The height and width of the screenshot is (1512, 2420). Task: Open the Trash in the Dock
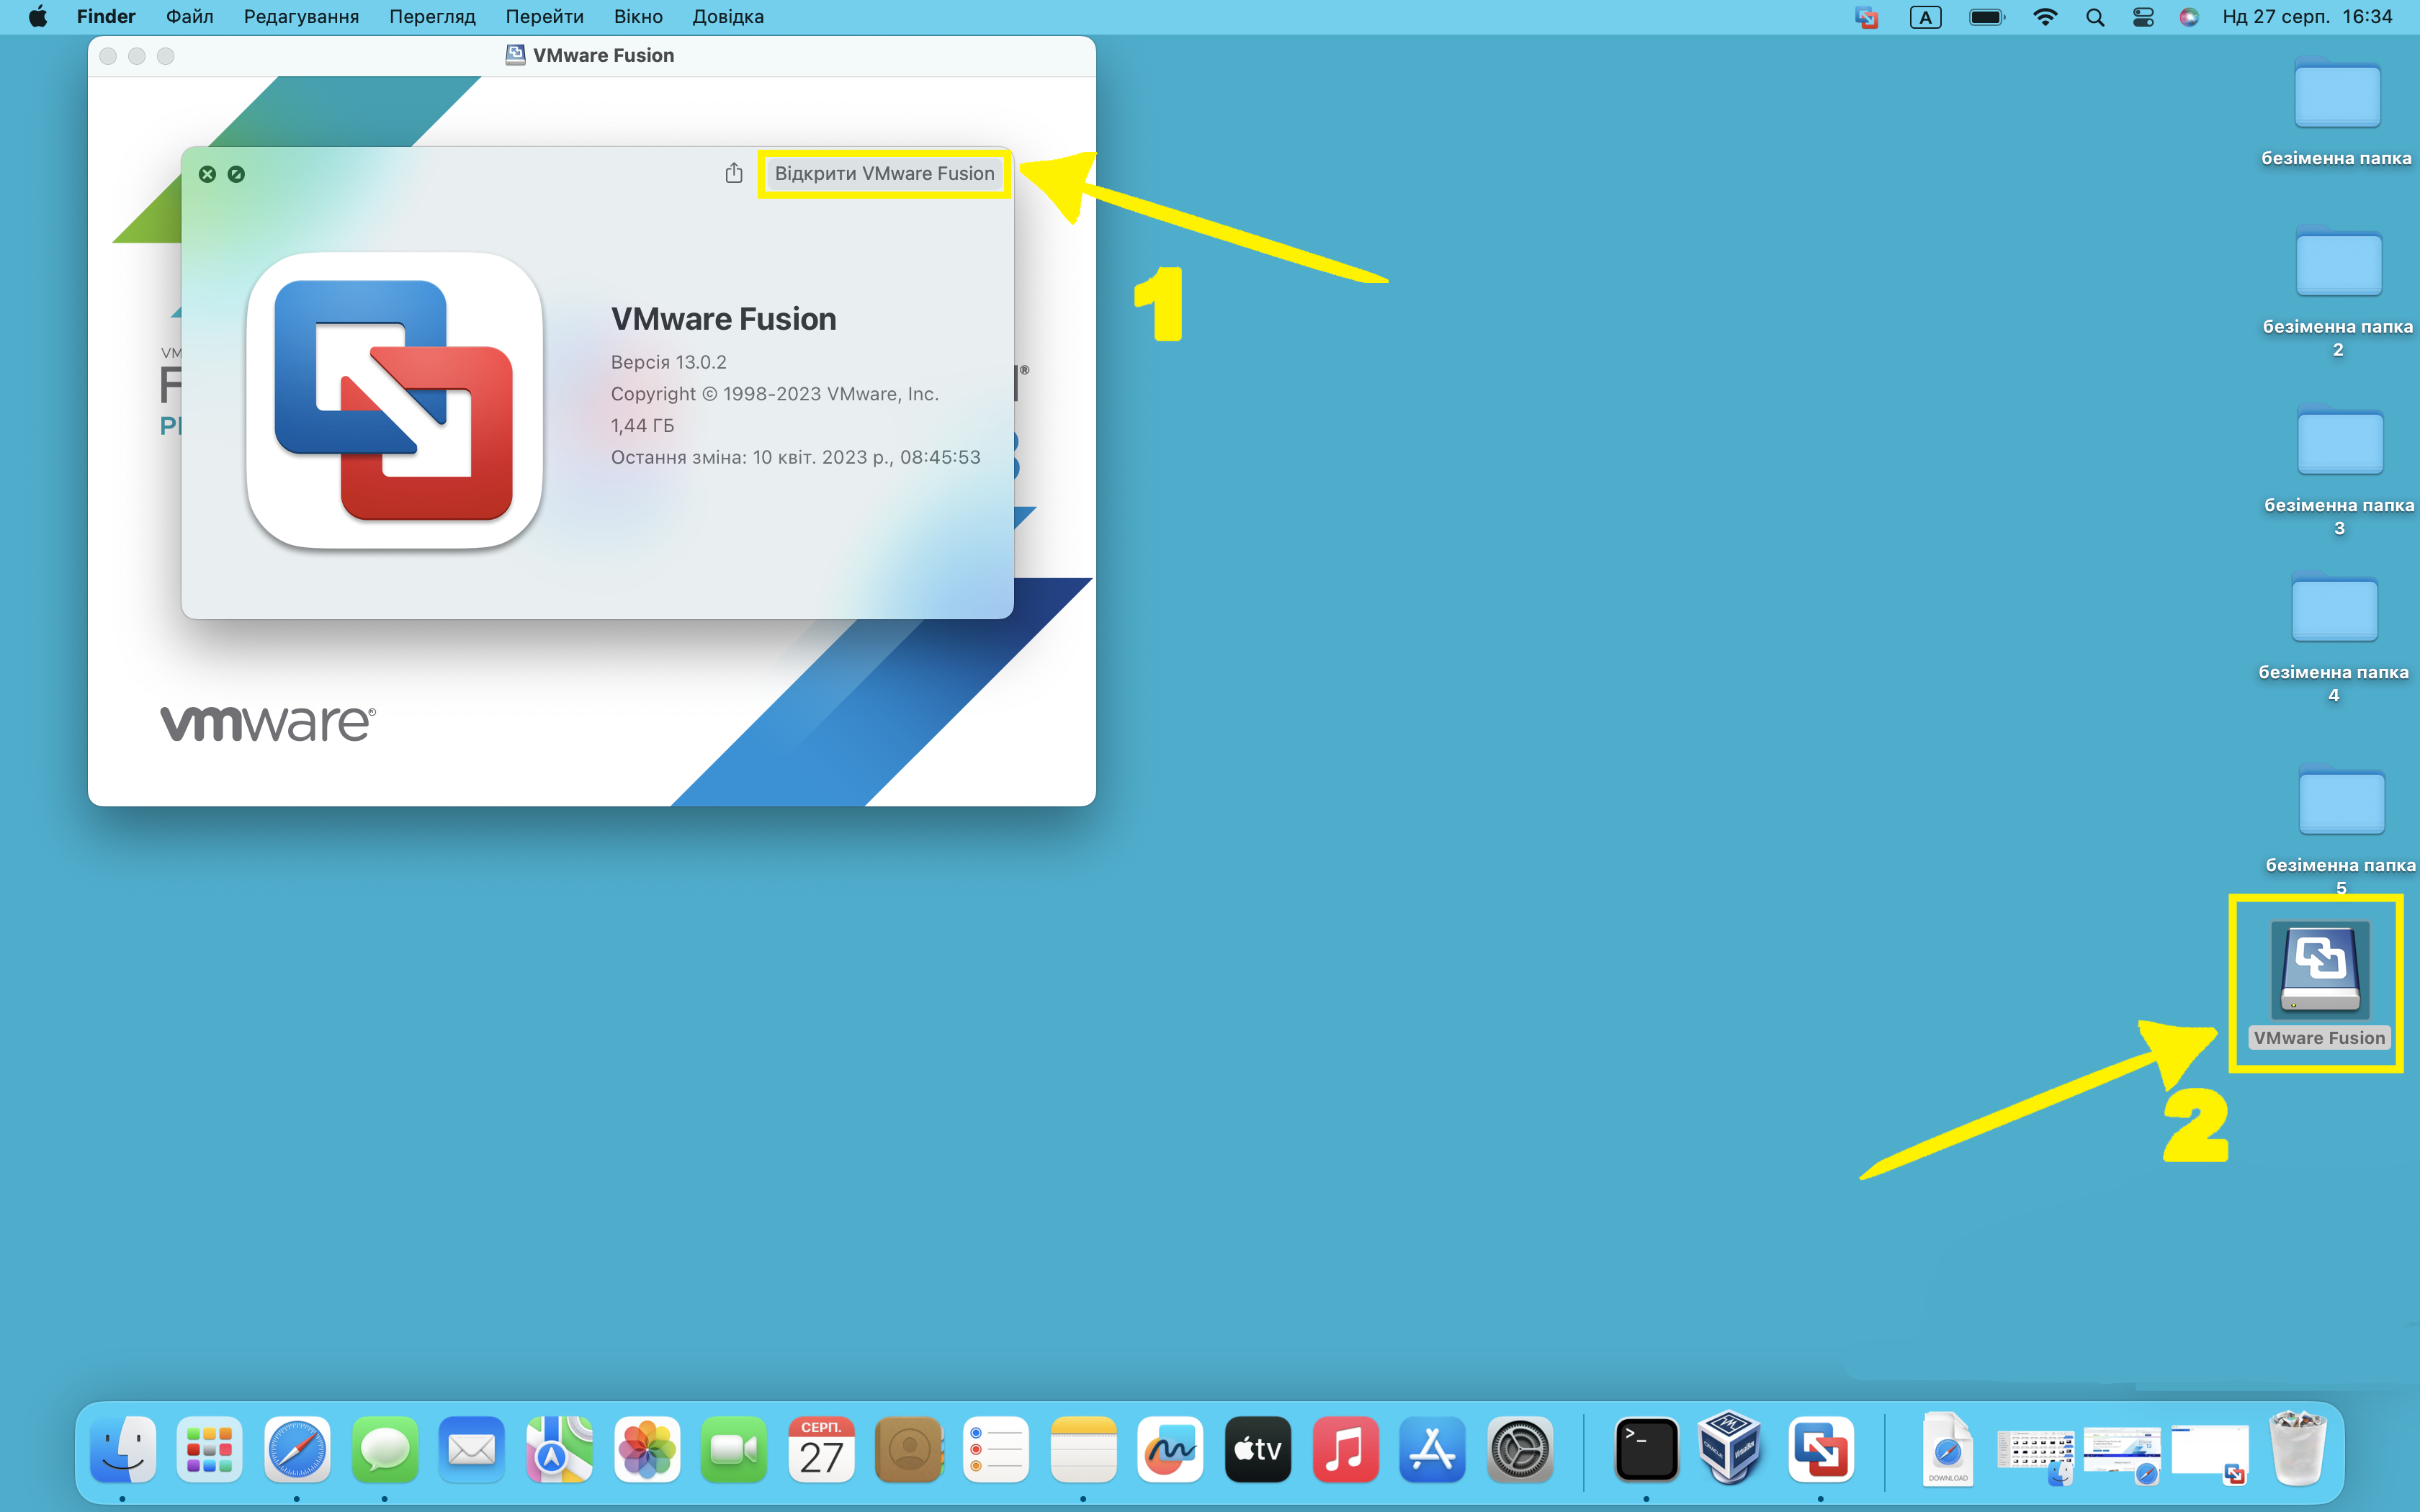coord(2298,1449)
